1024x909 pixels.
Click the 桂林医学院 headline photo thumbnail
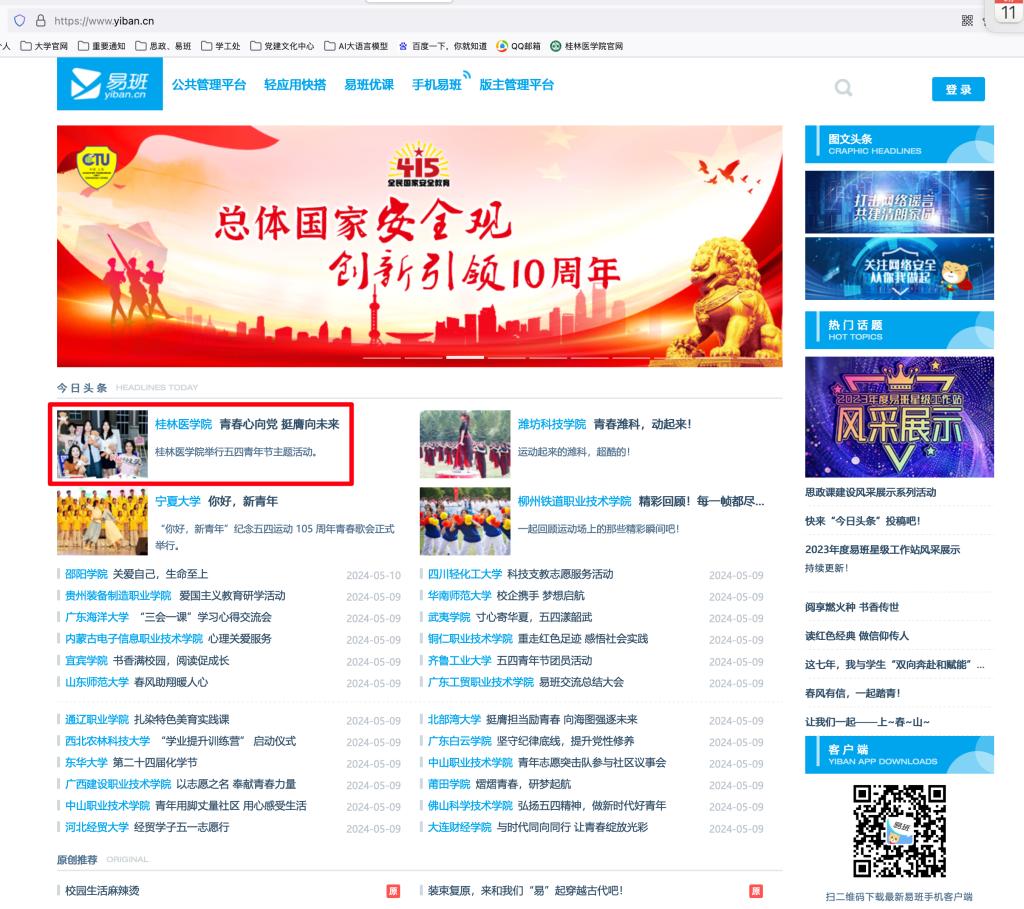[x=102, y=443]
